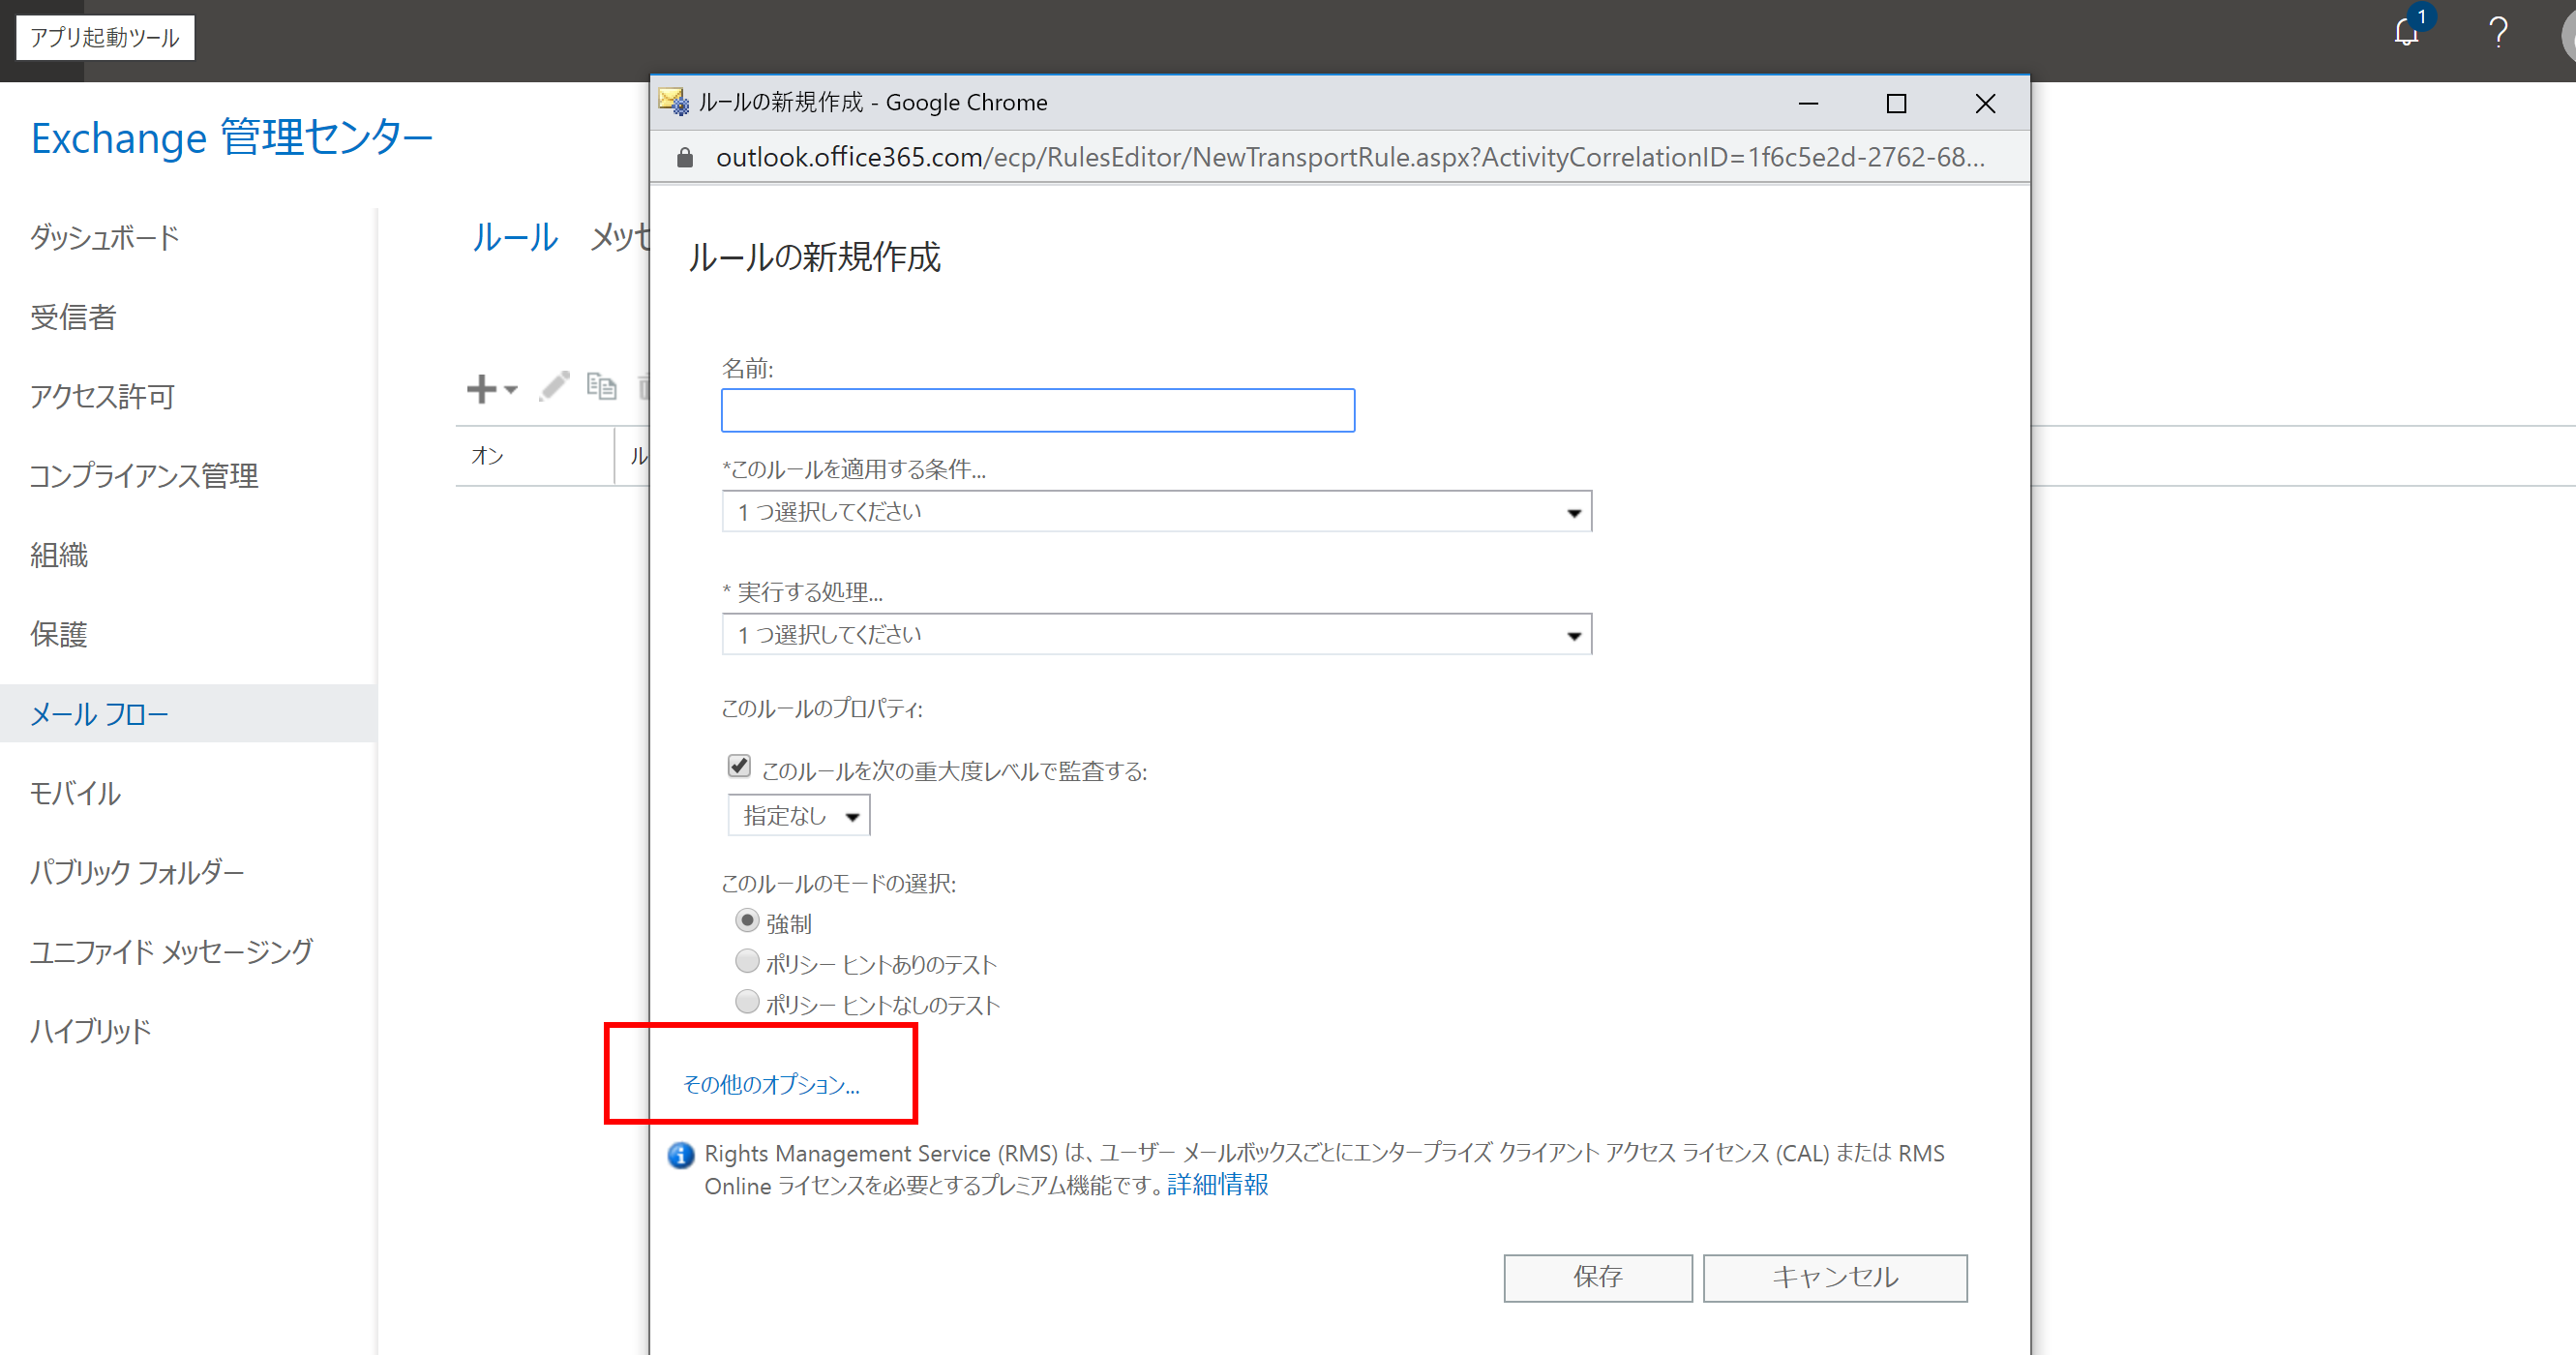Open the 実行する処理 action dropdown
Image resolution: width=2576 pixels, height=1355 pixels.
[x=1156, y=635]
